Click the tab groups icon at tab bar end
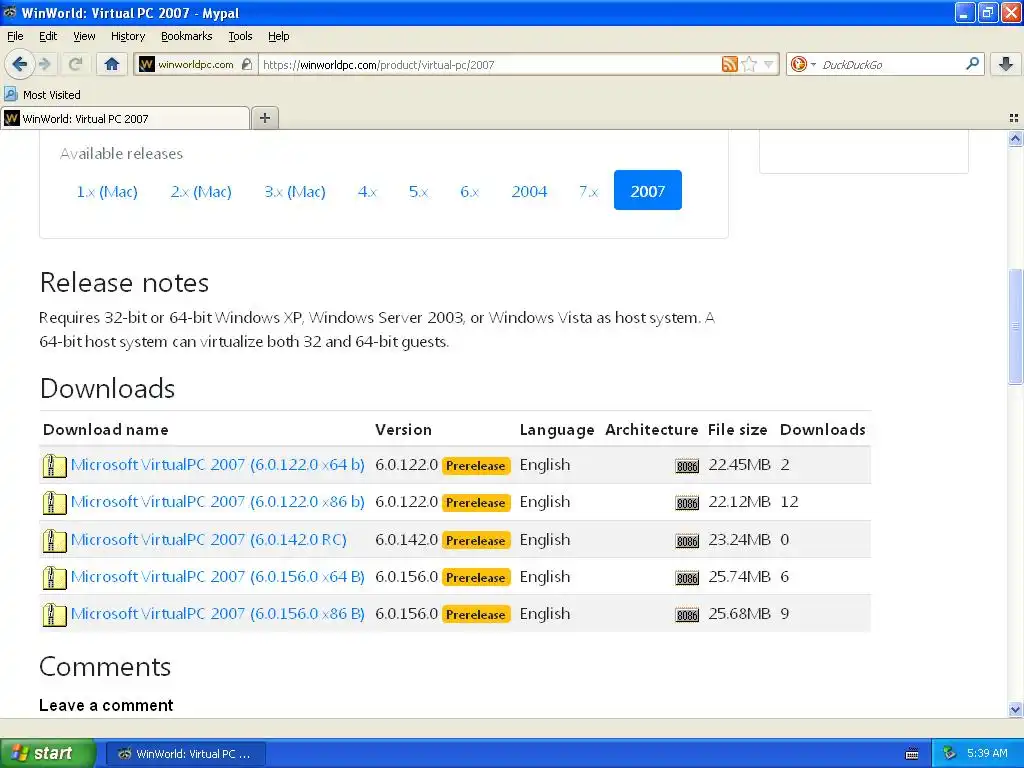The image size is (1024, 768). tap(1014, 118)
